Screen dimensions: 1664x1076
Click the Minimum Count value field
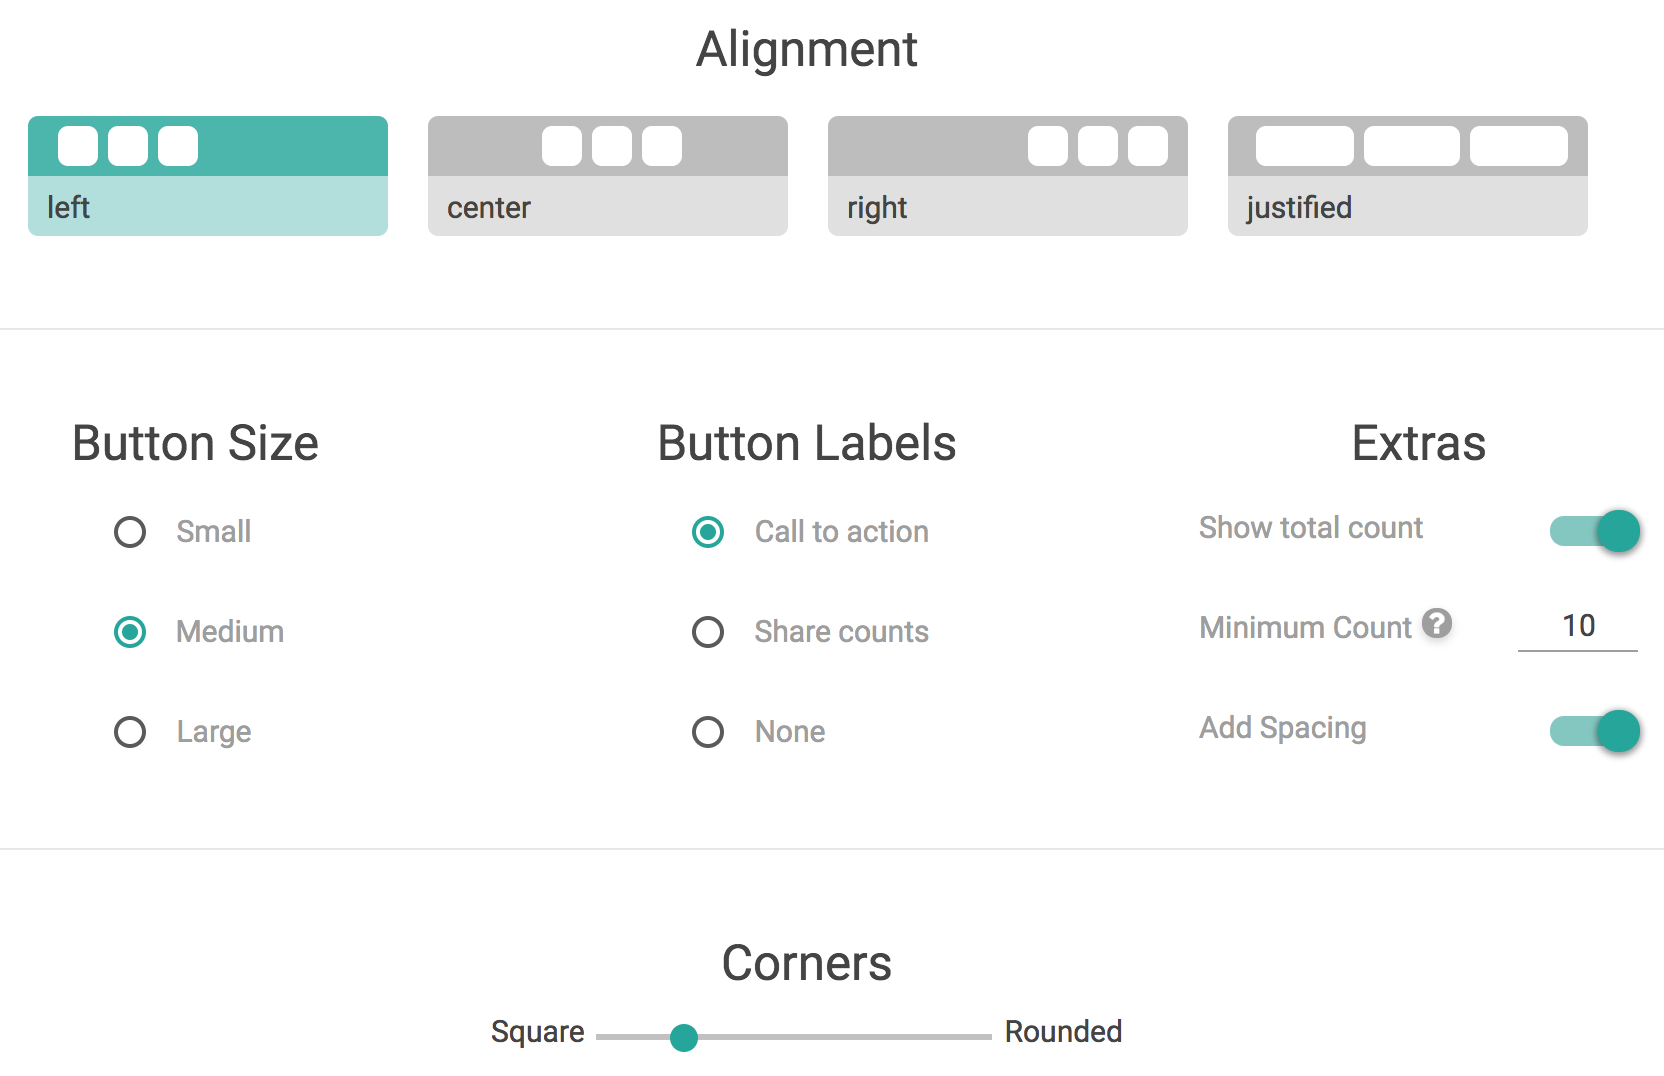1578,626
